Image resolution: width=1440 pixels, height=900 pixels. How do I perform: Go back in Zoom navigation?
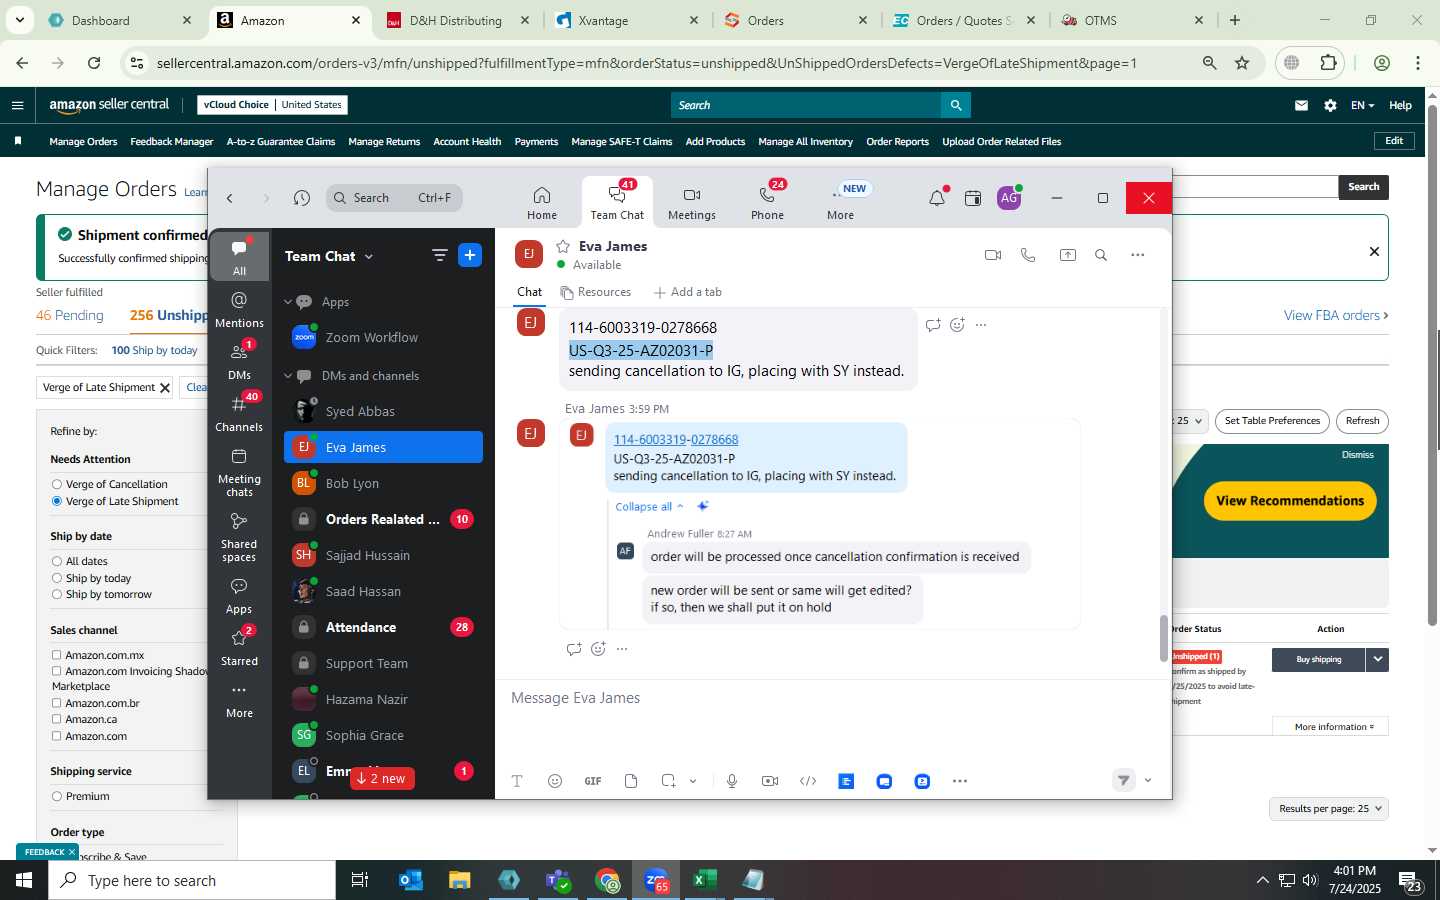(230, 198)
